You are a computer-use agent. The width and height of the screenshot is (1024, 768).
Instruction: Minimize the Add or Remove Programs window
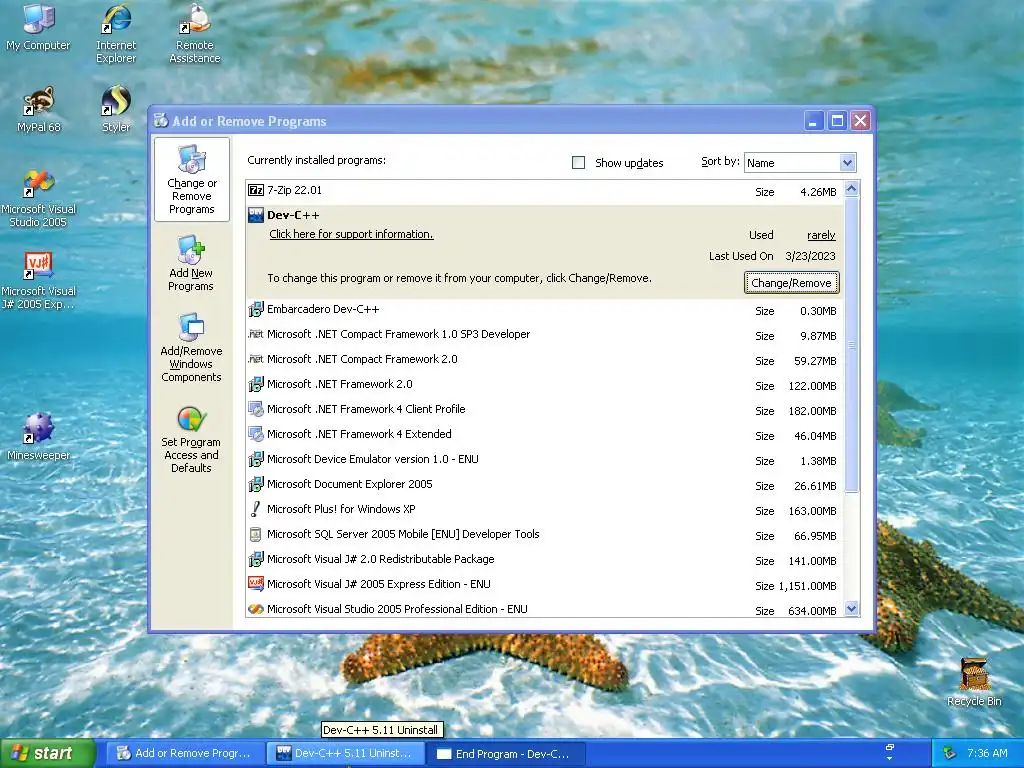(x=814, y=121)
